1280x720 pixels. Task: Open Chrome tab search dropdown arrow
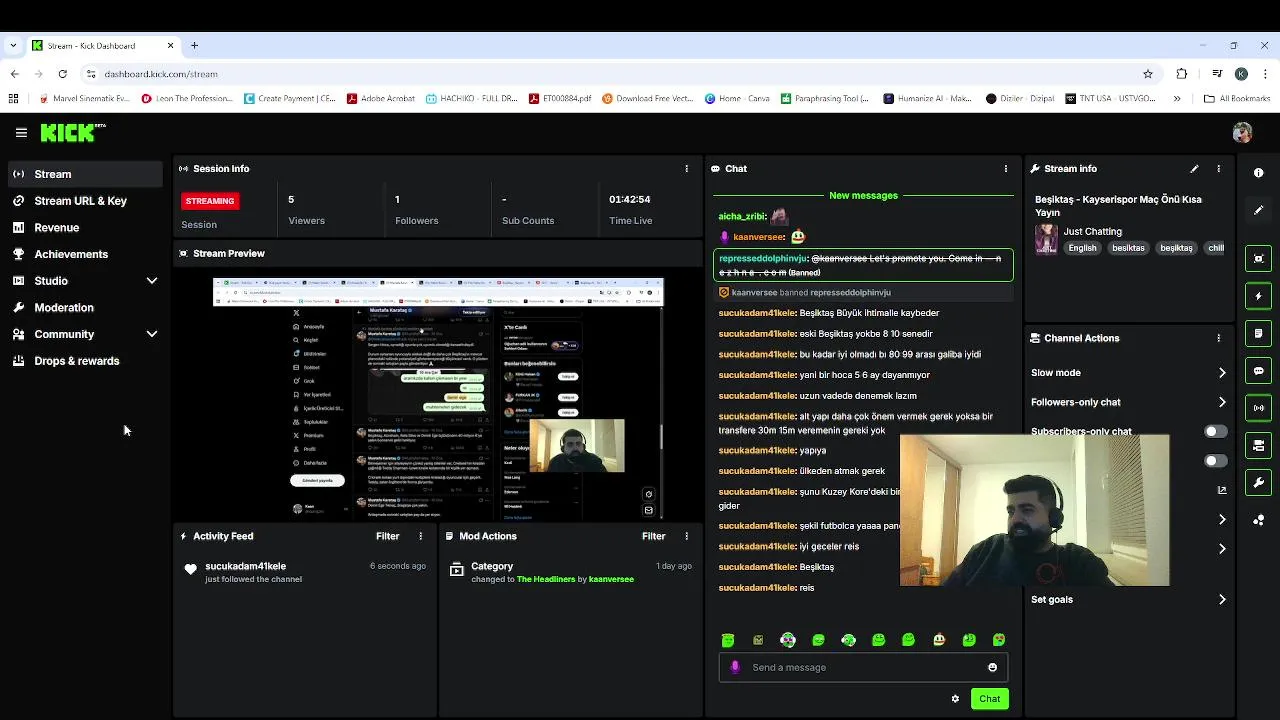tap(13, 45)
